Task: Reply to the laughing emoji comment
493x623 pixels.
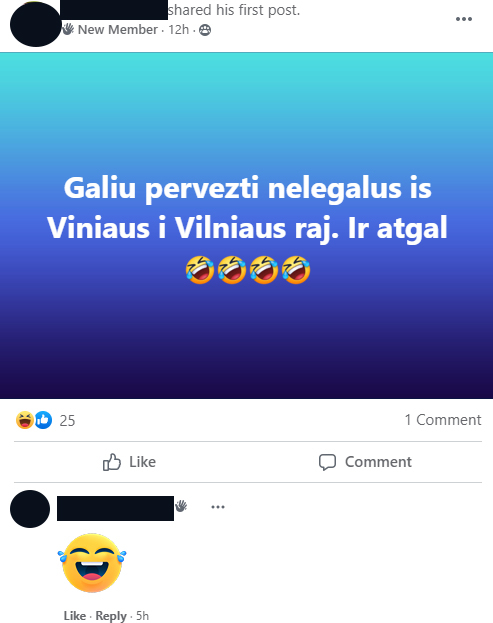Action: pyautogui.click(x=111, y=615)
